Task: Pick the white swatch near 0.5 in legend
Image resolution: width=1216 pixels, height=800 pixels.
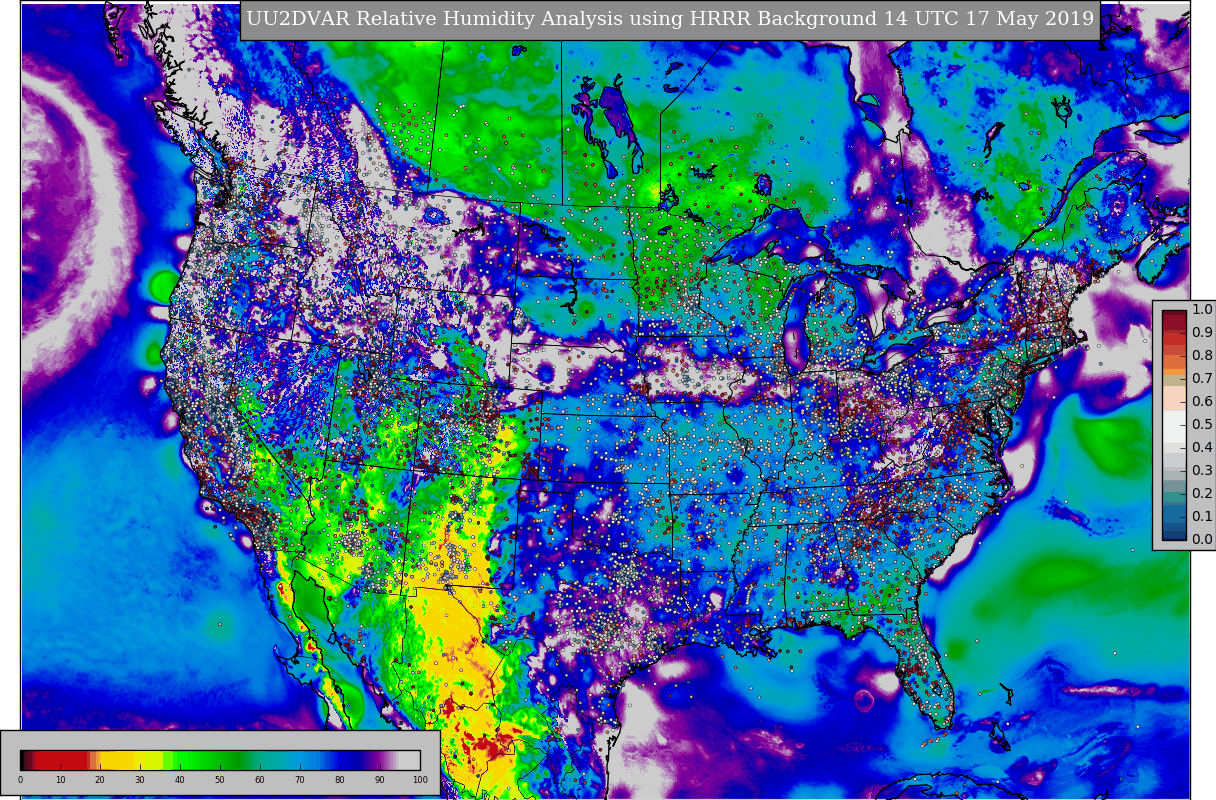Action: tap(1174, 427)
